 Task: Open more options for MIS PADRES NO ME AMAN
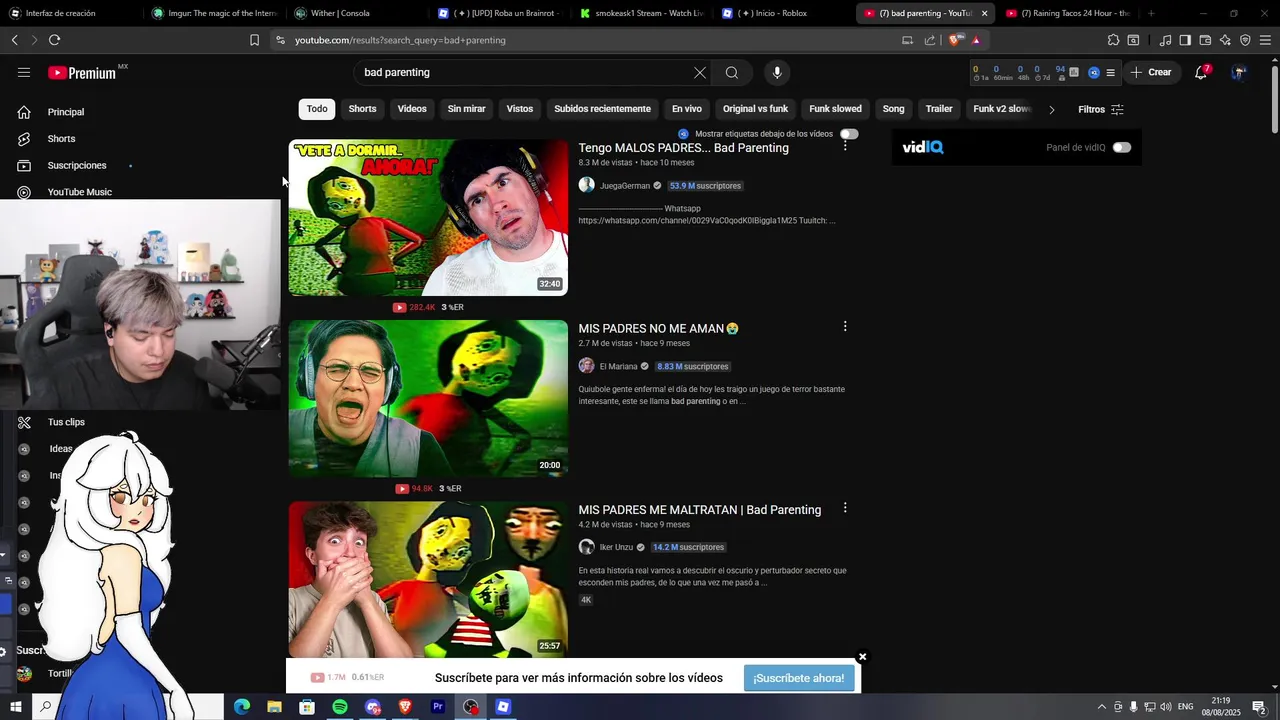click(x=845, y=327)
